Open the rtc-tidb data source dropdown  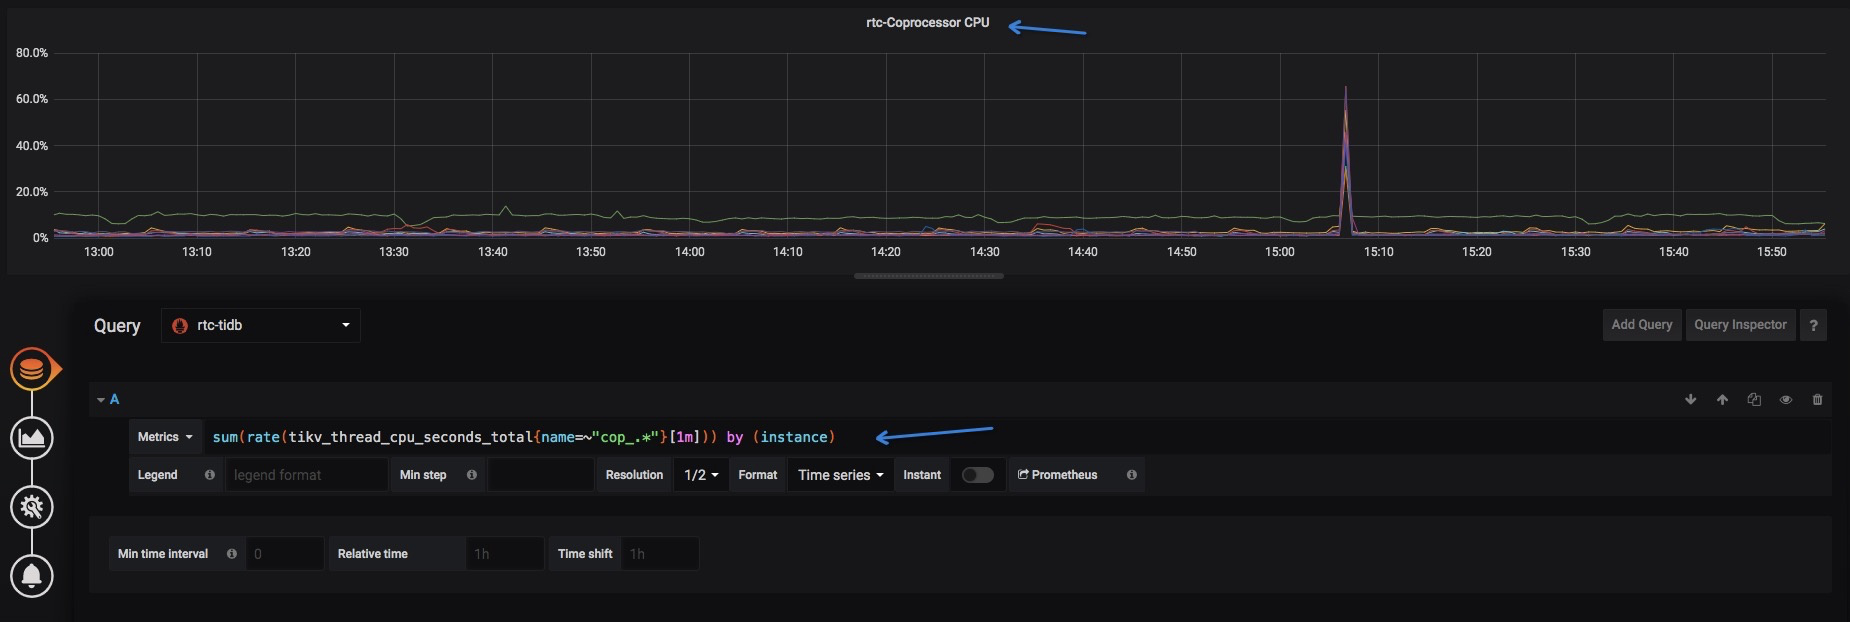tap(261, 325)
